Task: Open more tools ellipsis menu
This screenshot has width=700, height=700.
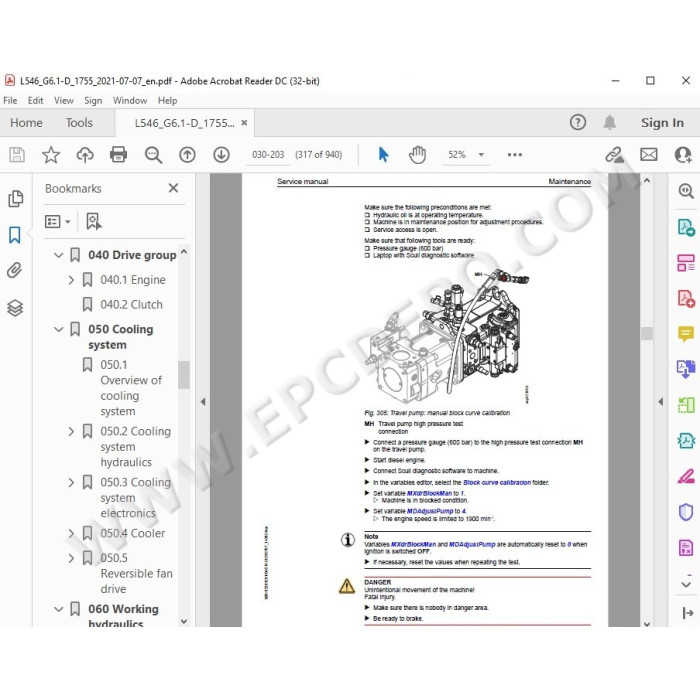Action: point(515,154)
